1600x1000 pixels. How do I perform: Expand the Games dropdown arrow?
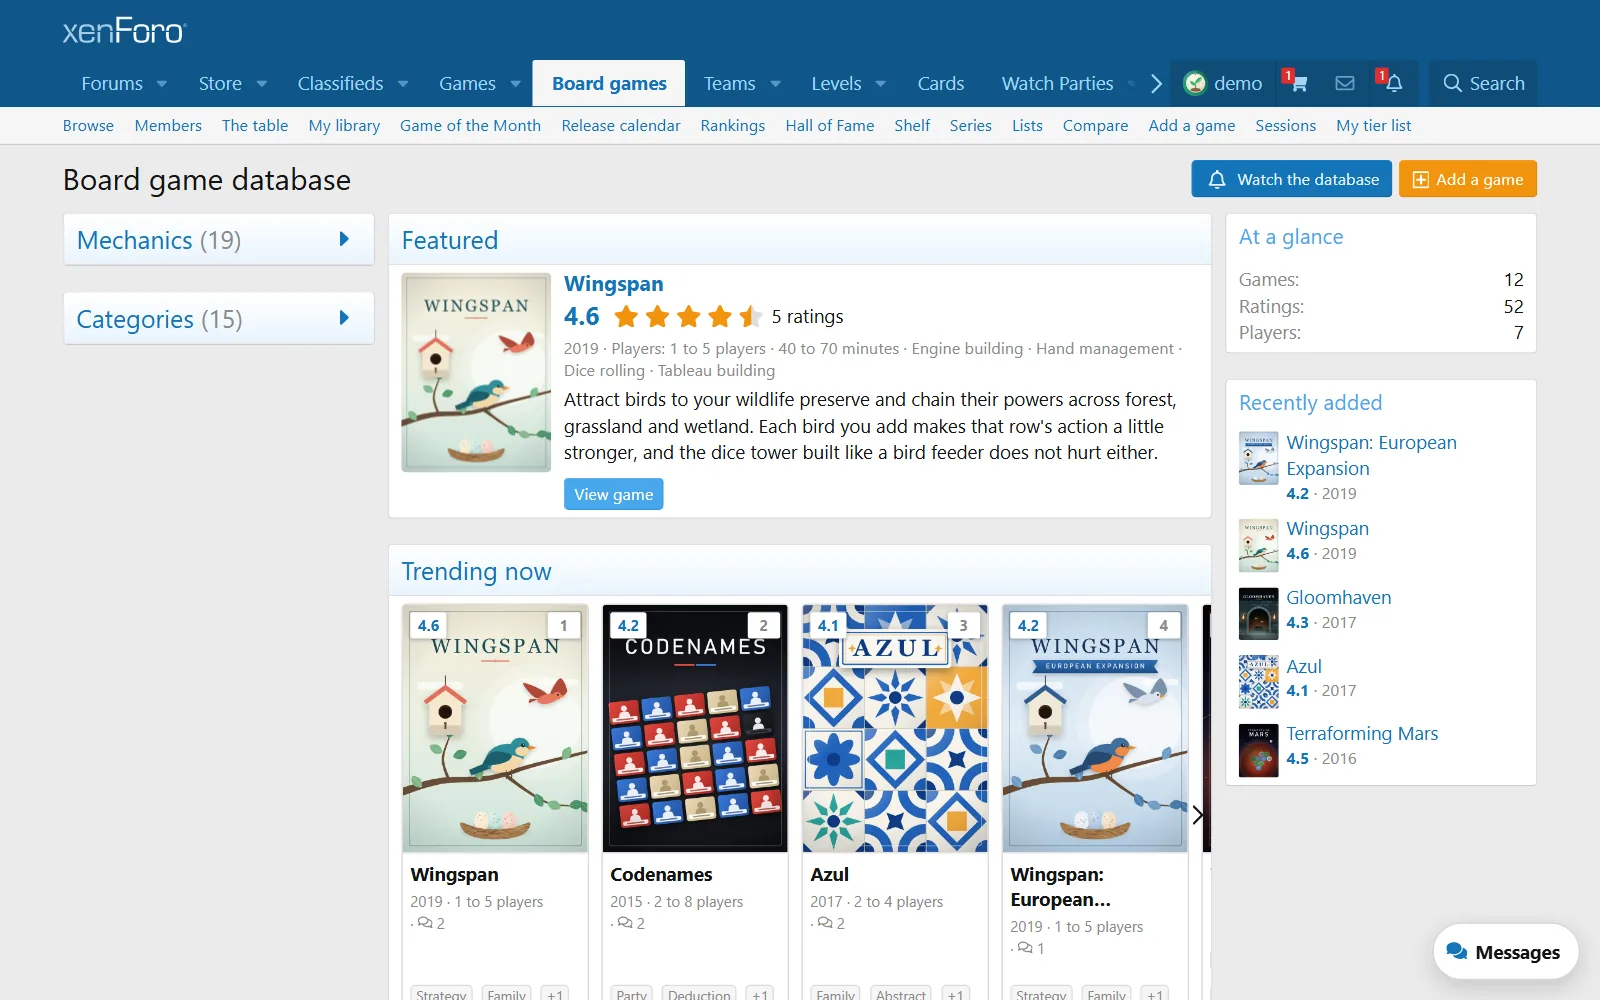(x=516, y=84)
